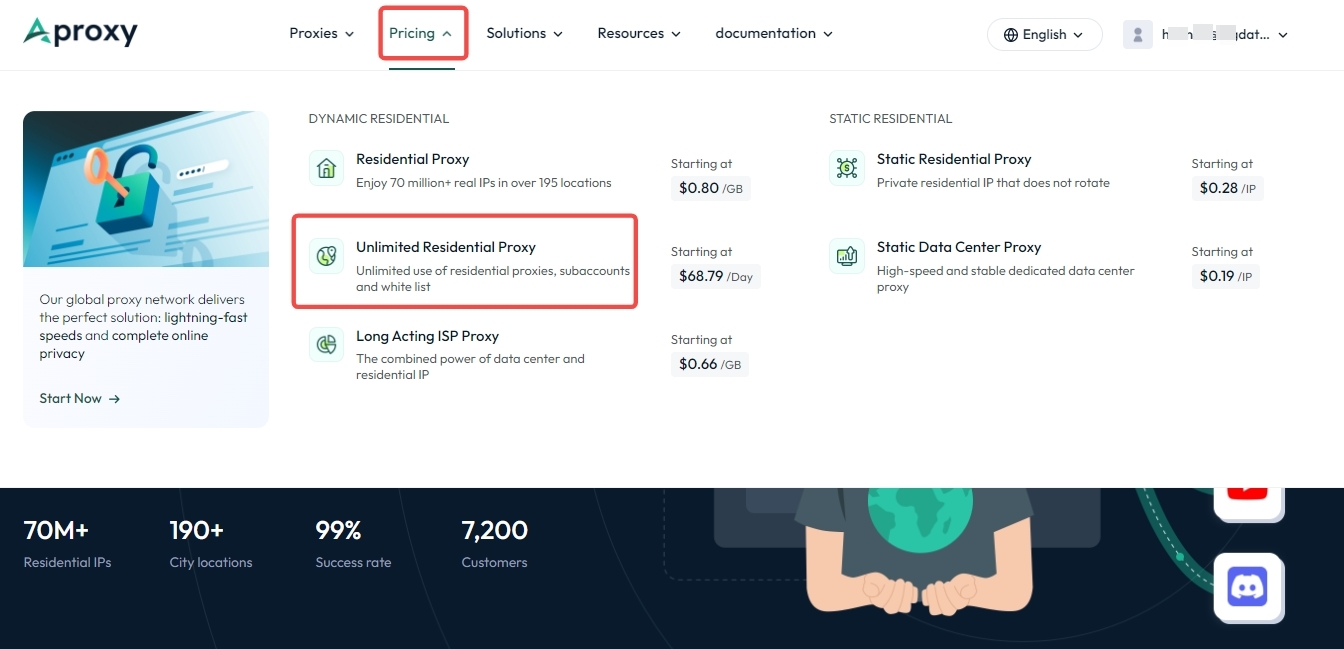Open the documentation menu

pos(774,33)
